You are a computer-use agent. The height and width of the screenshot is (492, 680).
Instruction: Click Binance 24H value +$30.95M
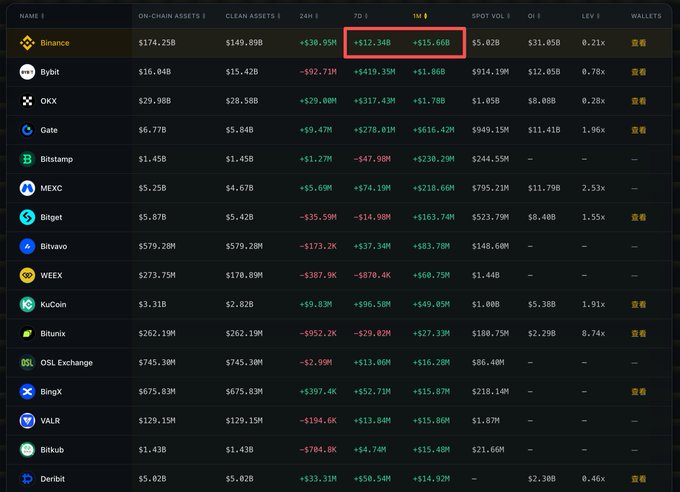[x=318, y=43]
